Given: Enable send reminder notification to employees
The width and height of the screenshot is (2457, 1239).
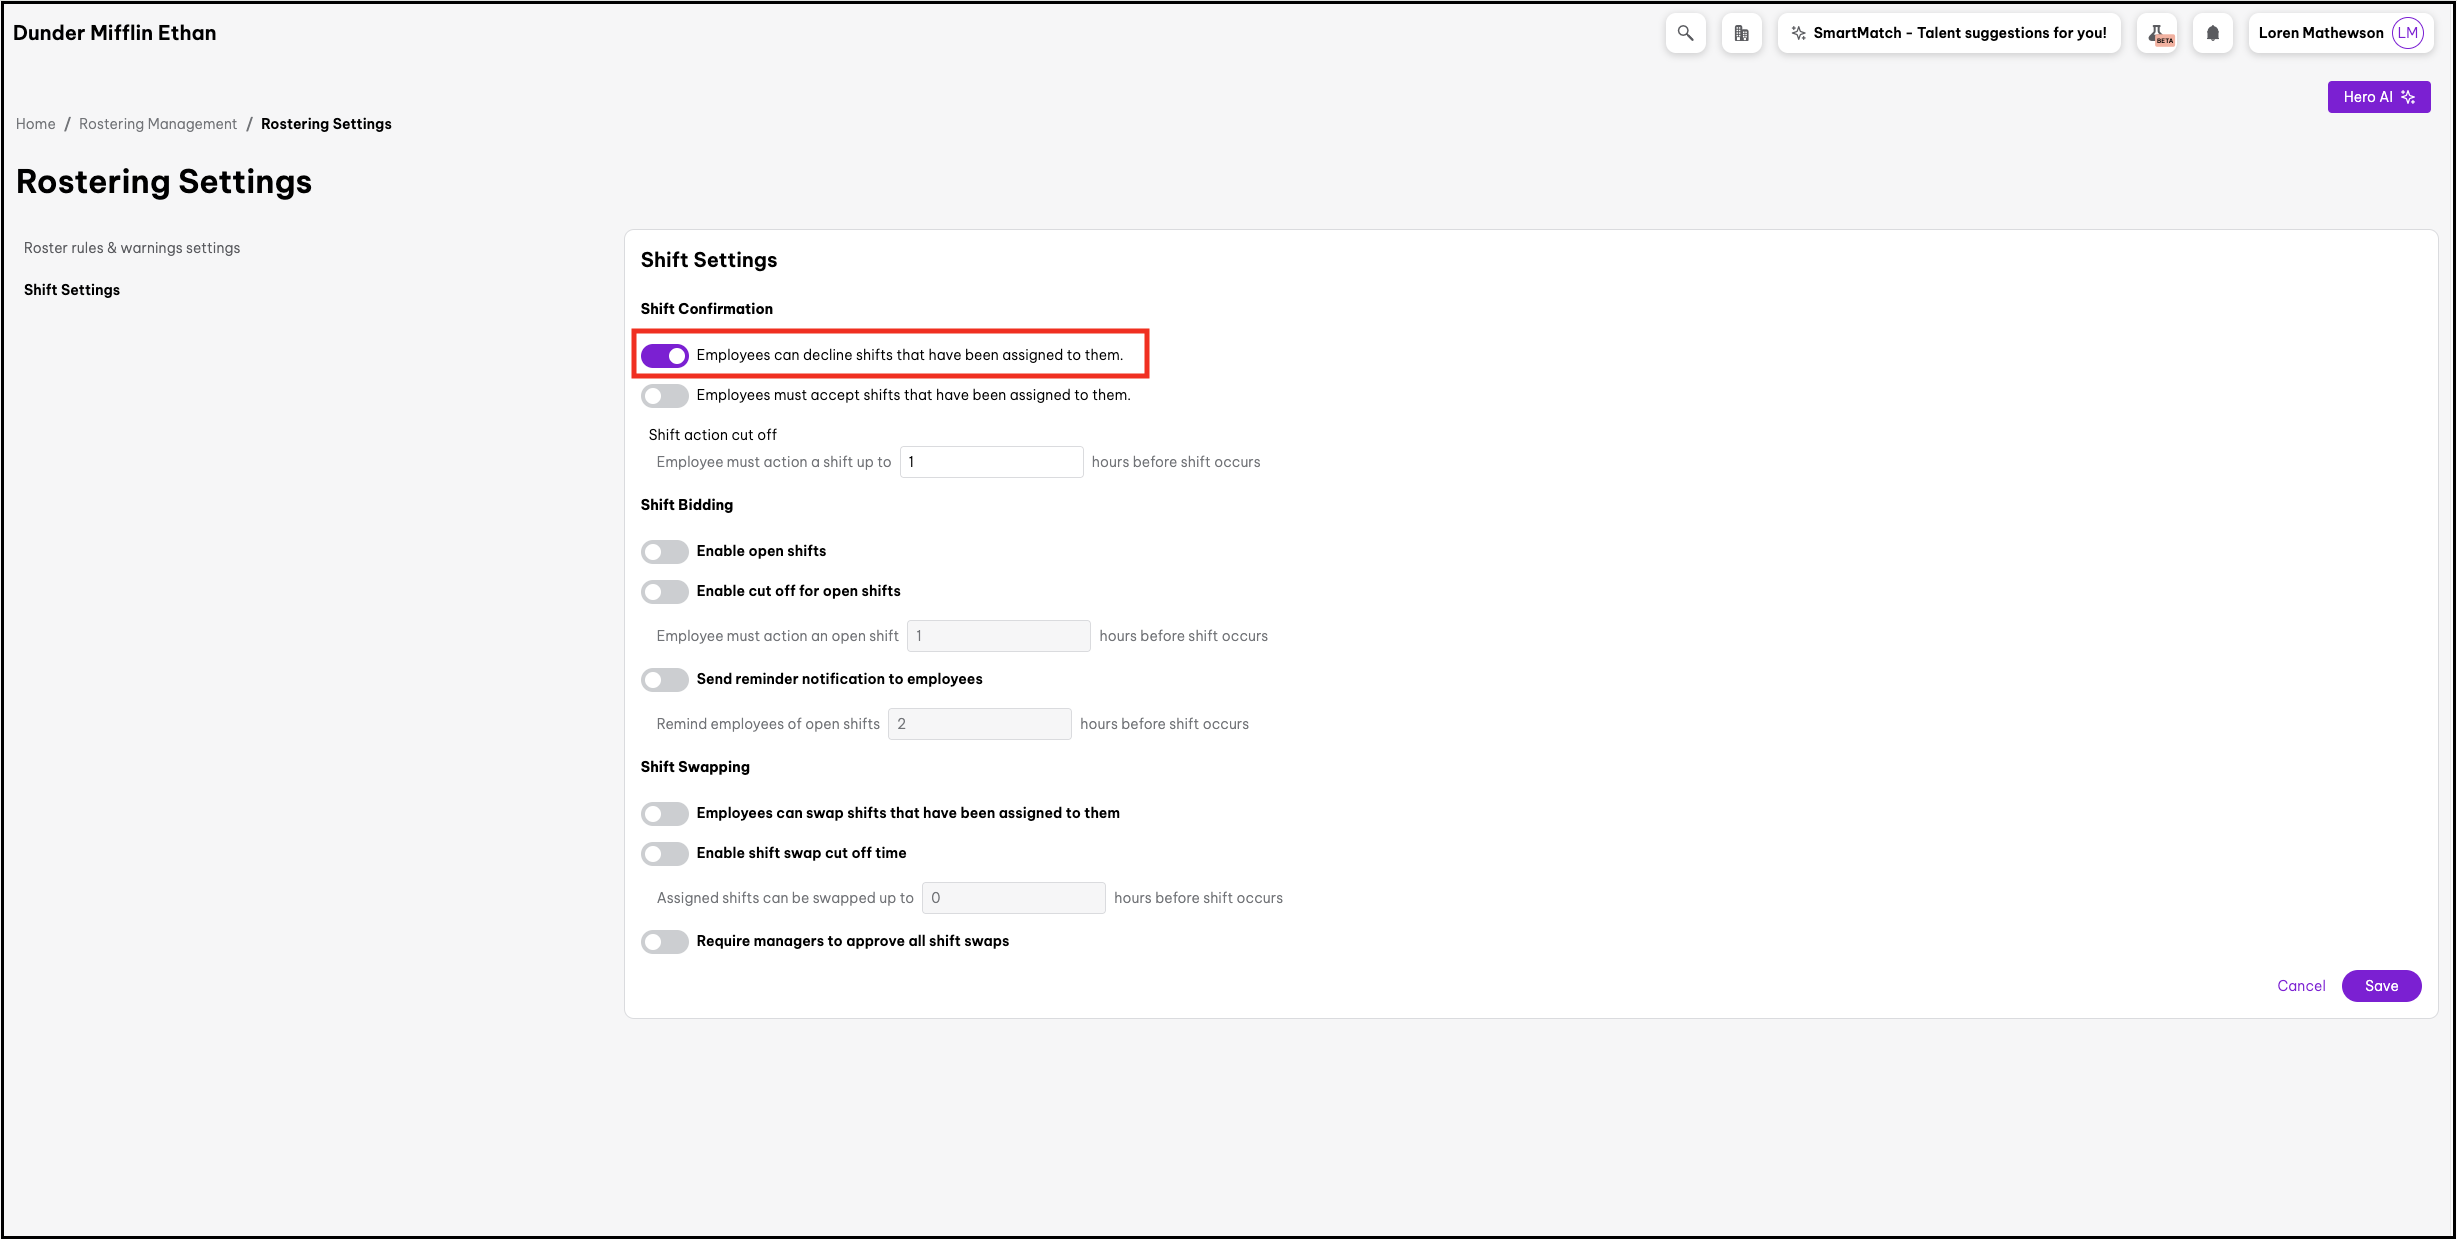Looking at the screenshot, I should point(665,679).
